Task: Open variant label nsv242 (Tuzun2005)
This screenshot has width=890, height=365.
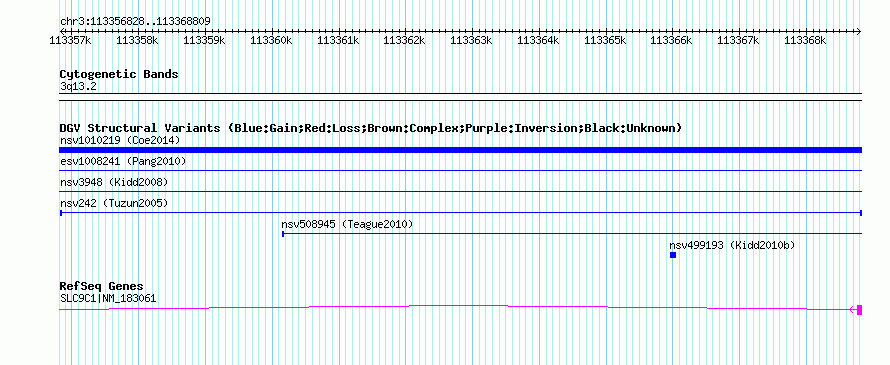Action: coord(114,203)
